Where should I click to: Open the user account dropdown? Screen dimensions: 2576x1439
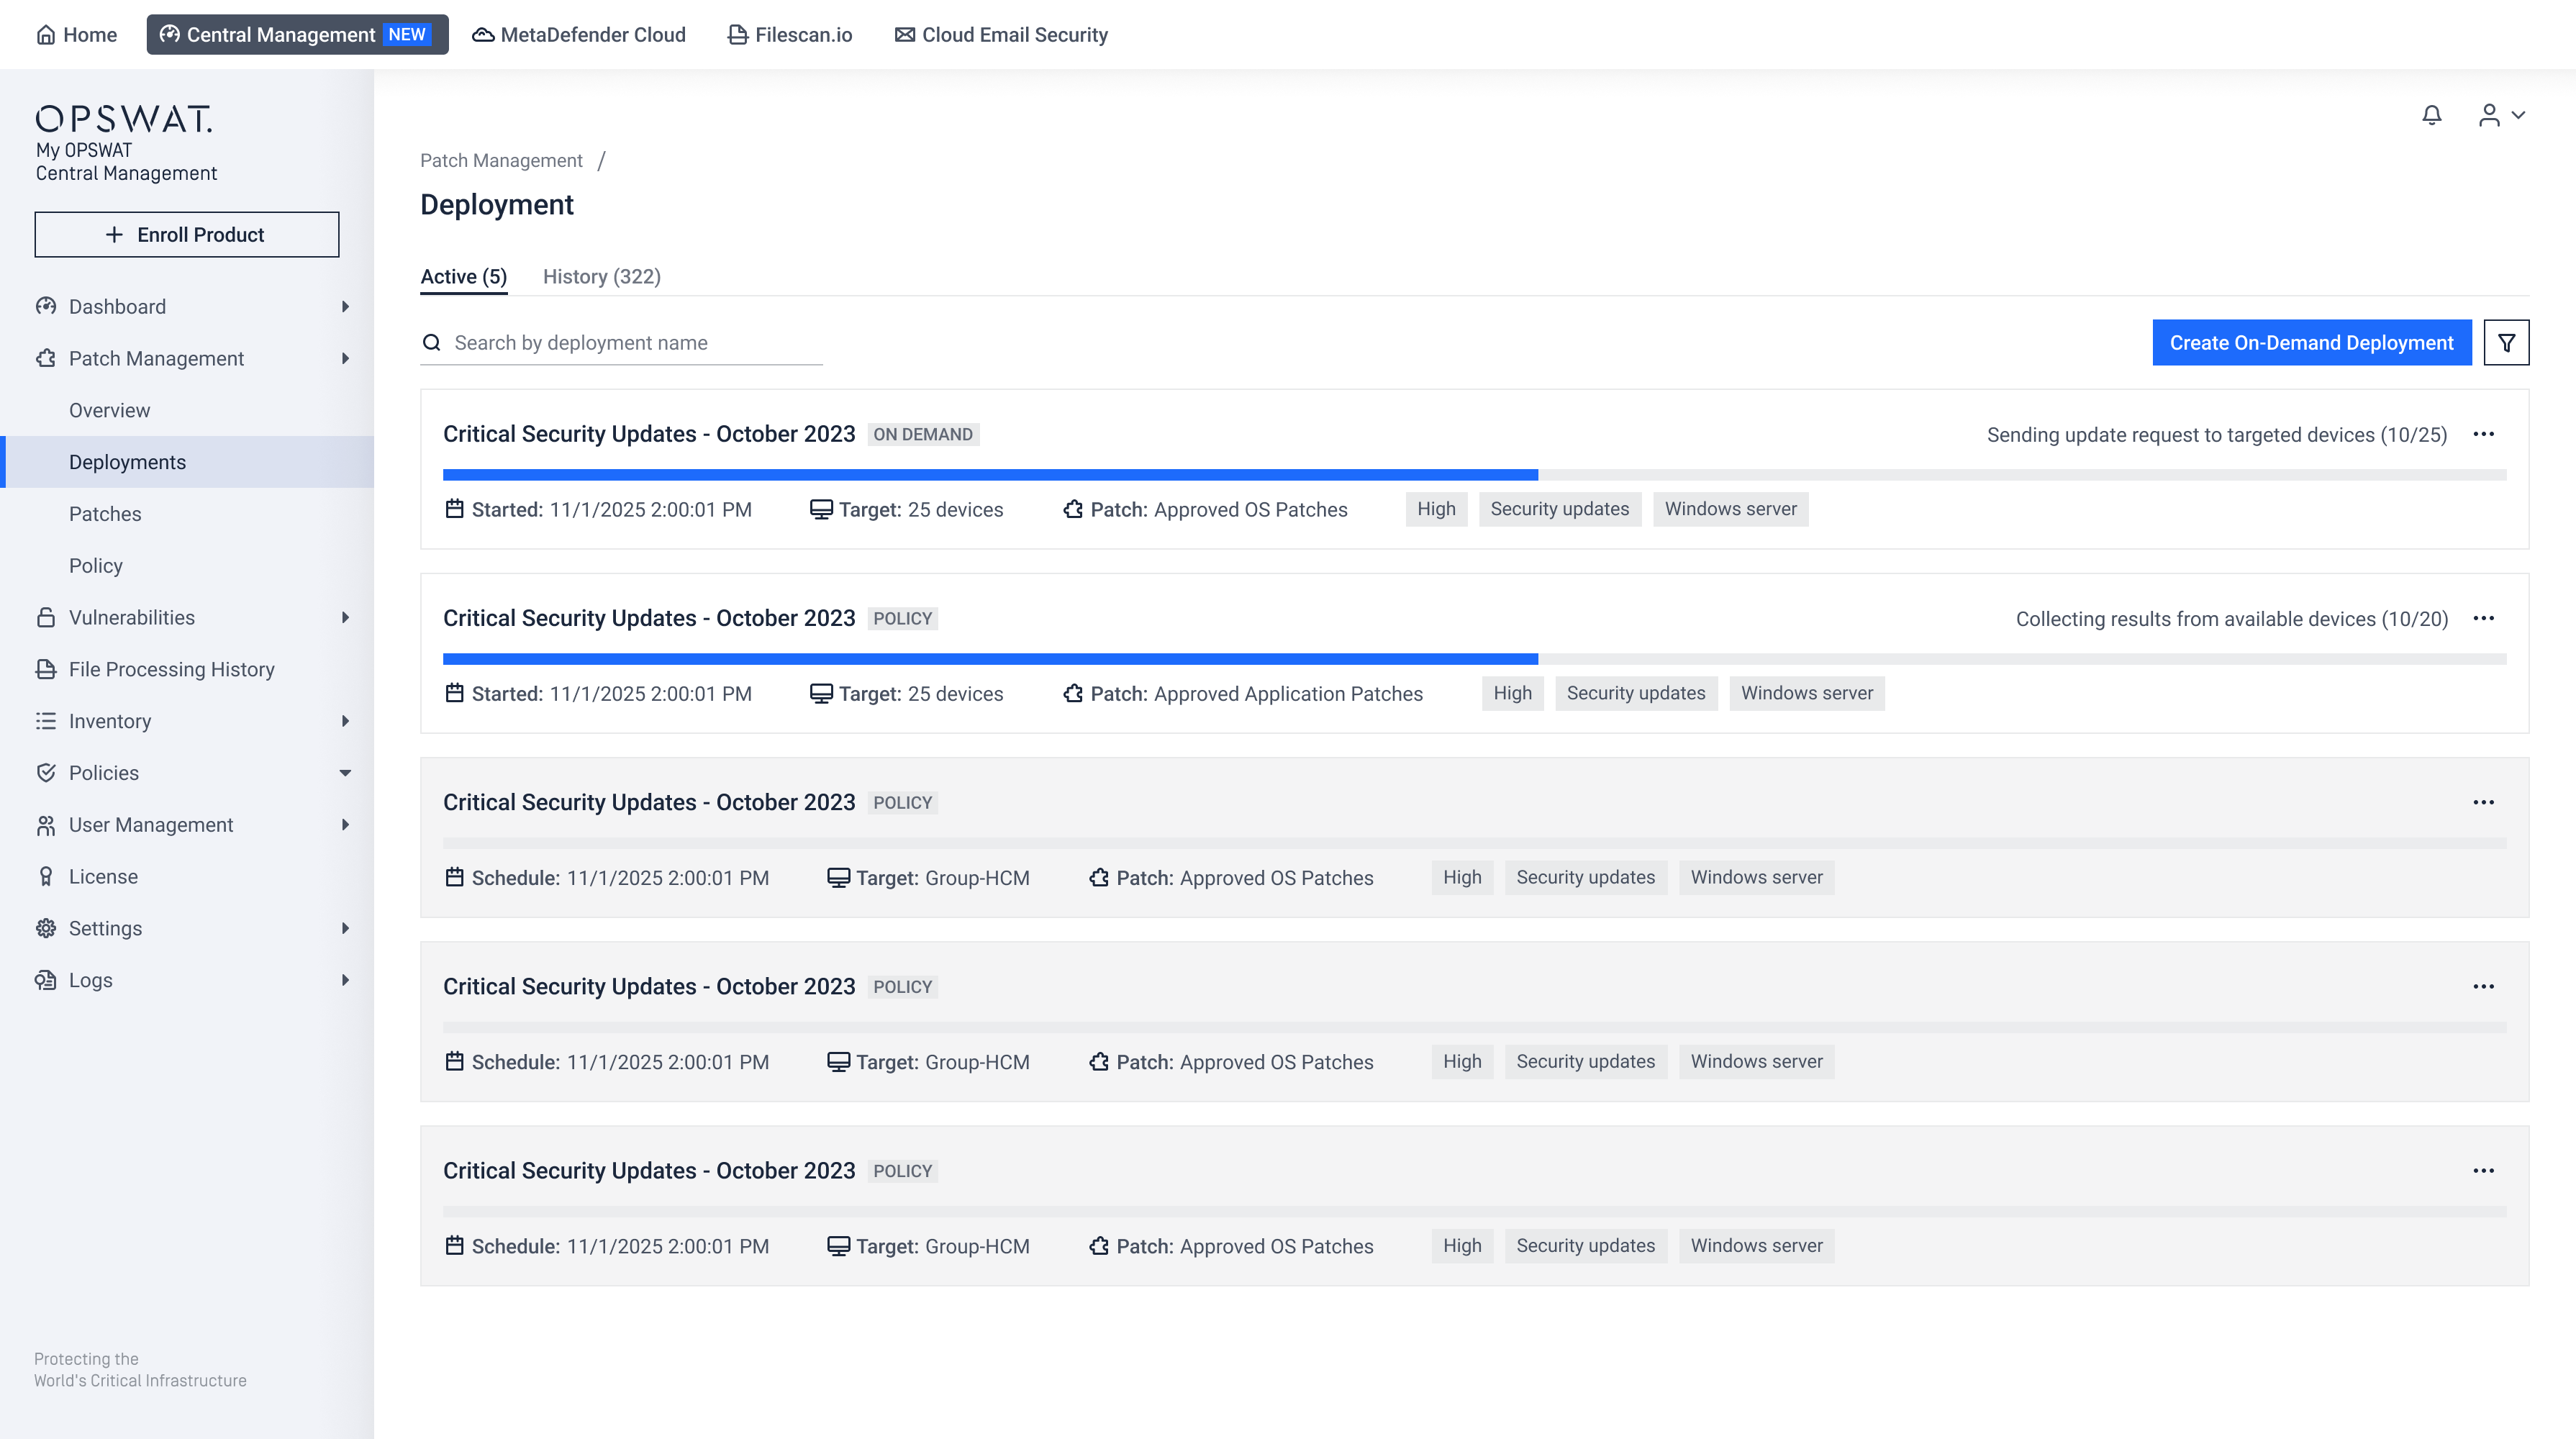2501,115
